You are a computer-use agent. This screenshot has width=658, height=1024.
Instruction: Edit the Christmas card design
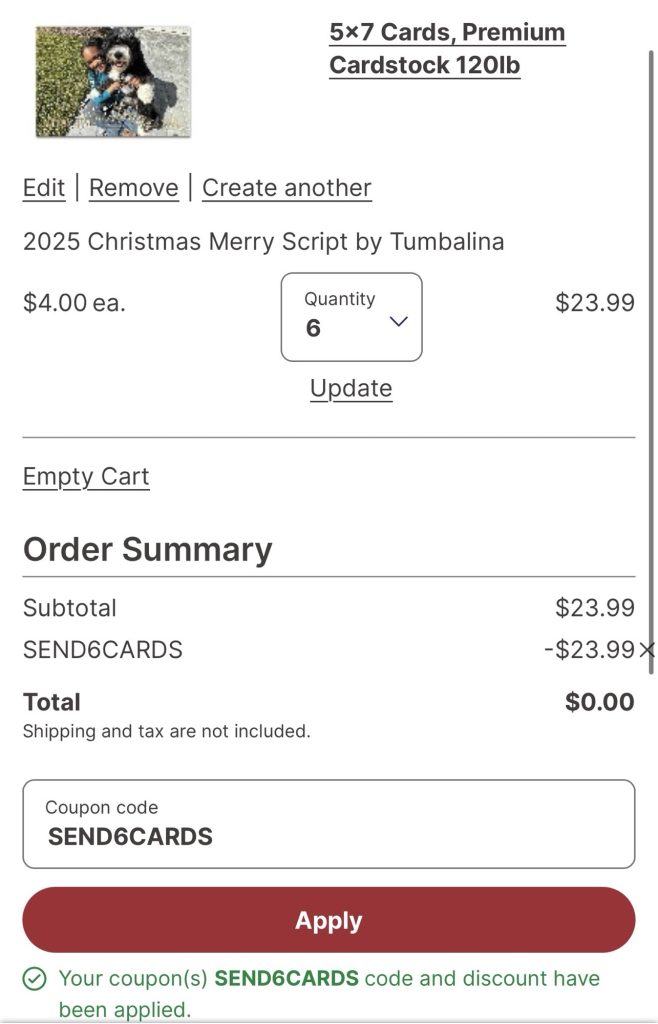(x=44, y=188)
